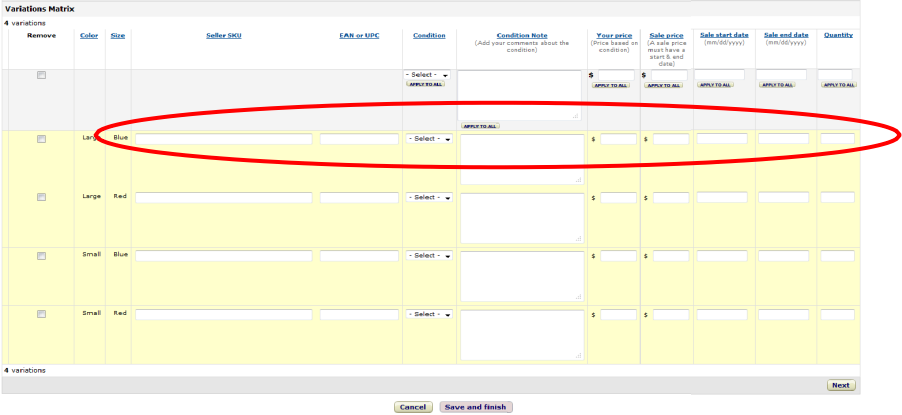Click the Quantity input for Small Blue
Screen dimensions: 902x415
837,256
